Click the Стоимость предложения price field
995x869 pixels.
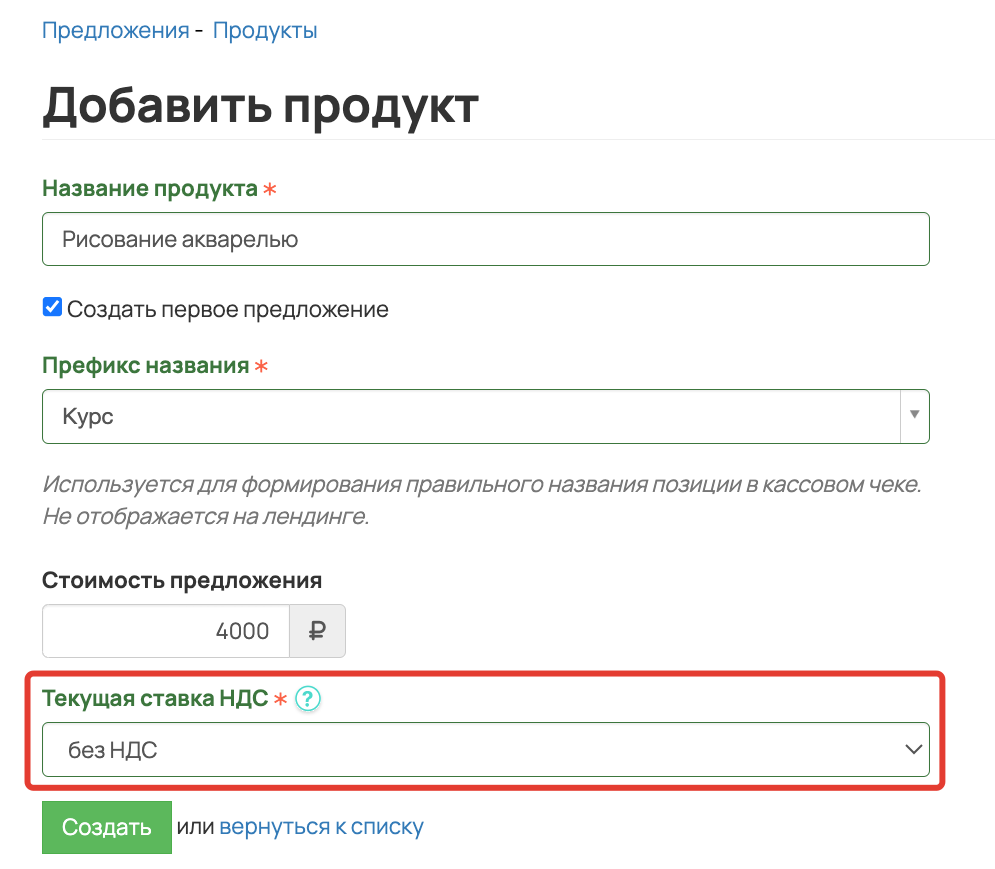(x=166, y=631)
